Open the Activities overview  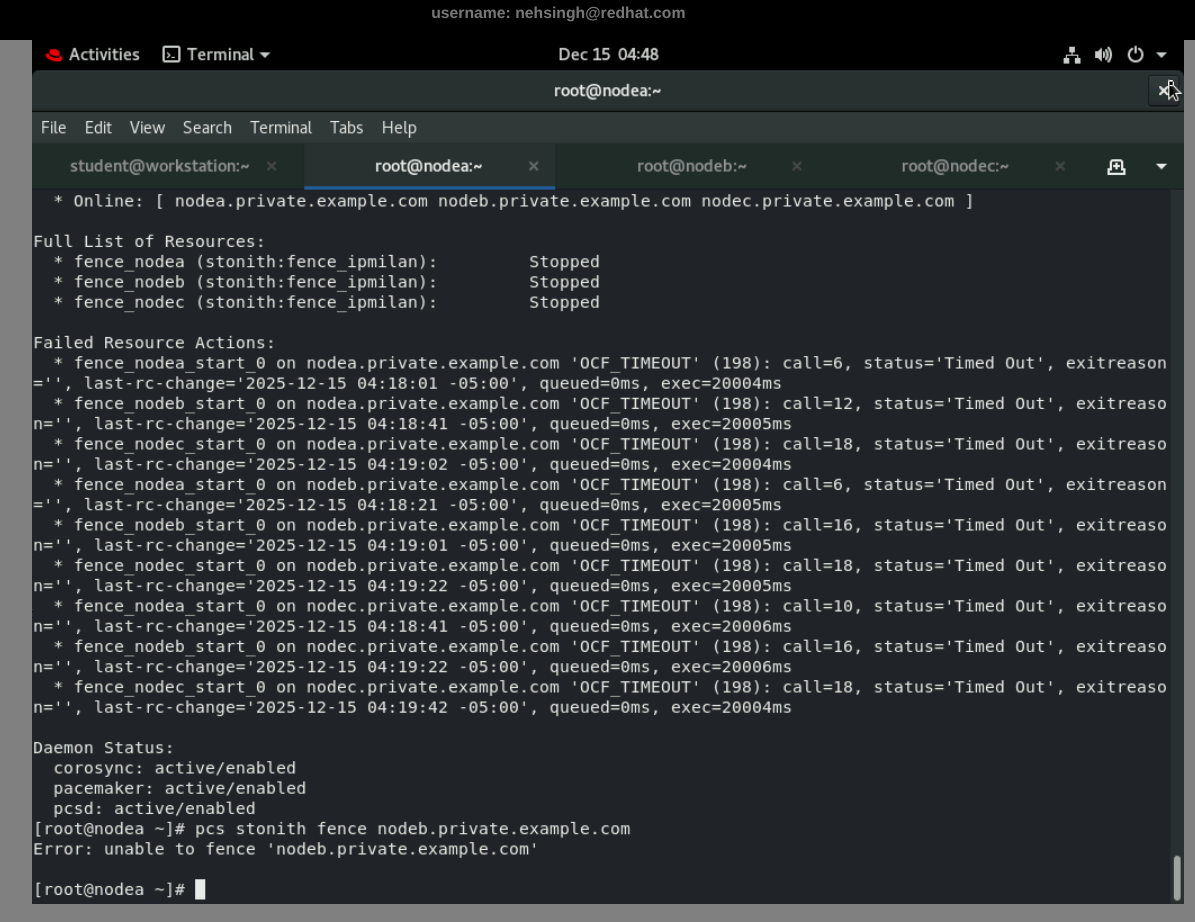92,55
